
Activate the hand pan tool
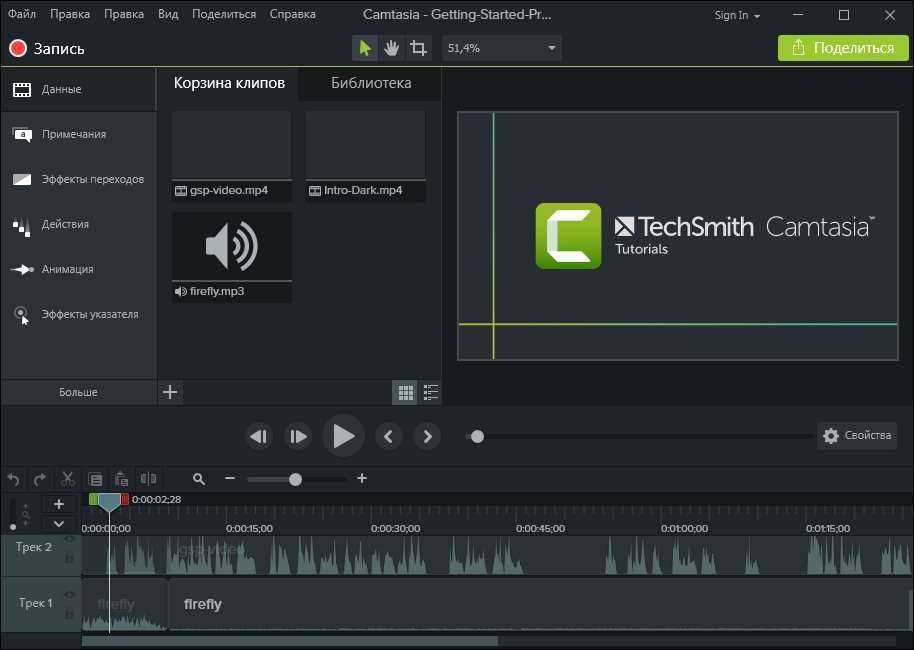(392, 48)
